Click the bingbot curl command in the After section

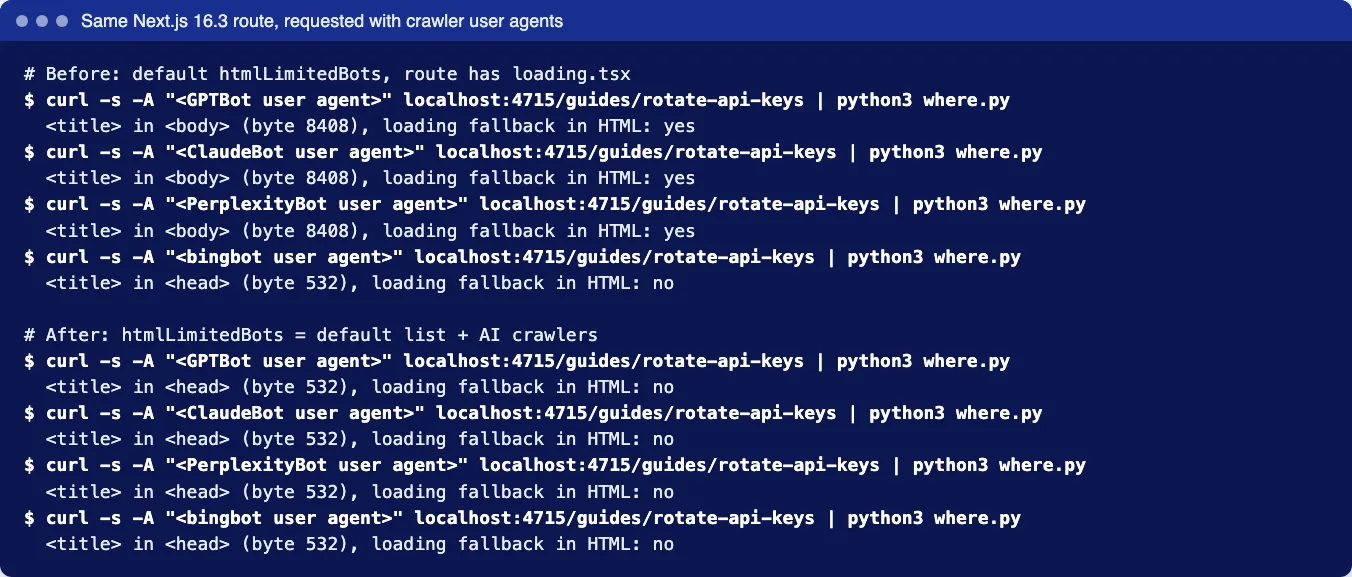(522, 517)
